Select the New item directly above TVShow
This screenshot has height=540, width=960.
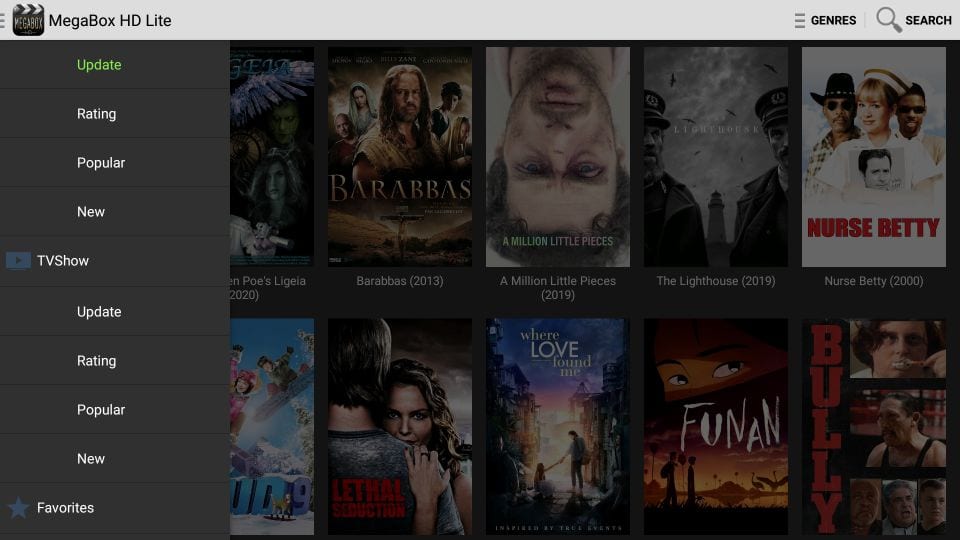91,212
